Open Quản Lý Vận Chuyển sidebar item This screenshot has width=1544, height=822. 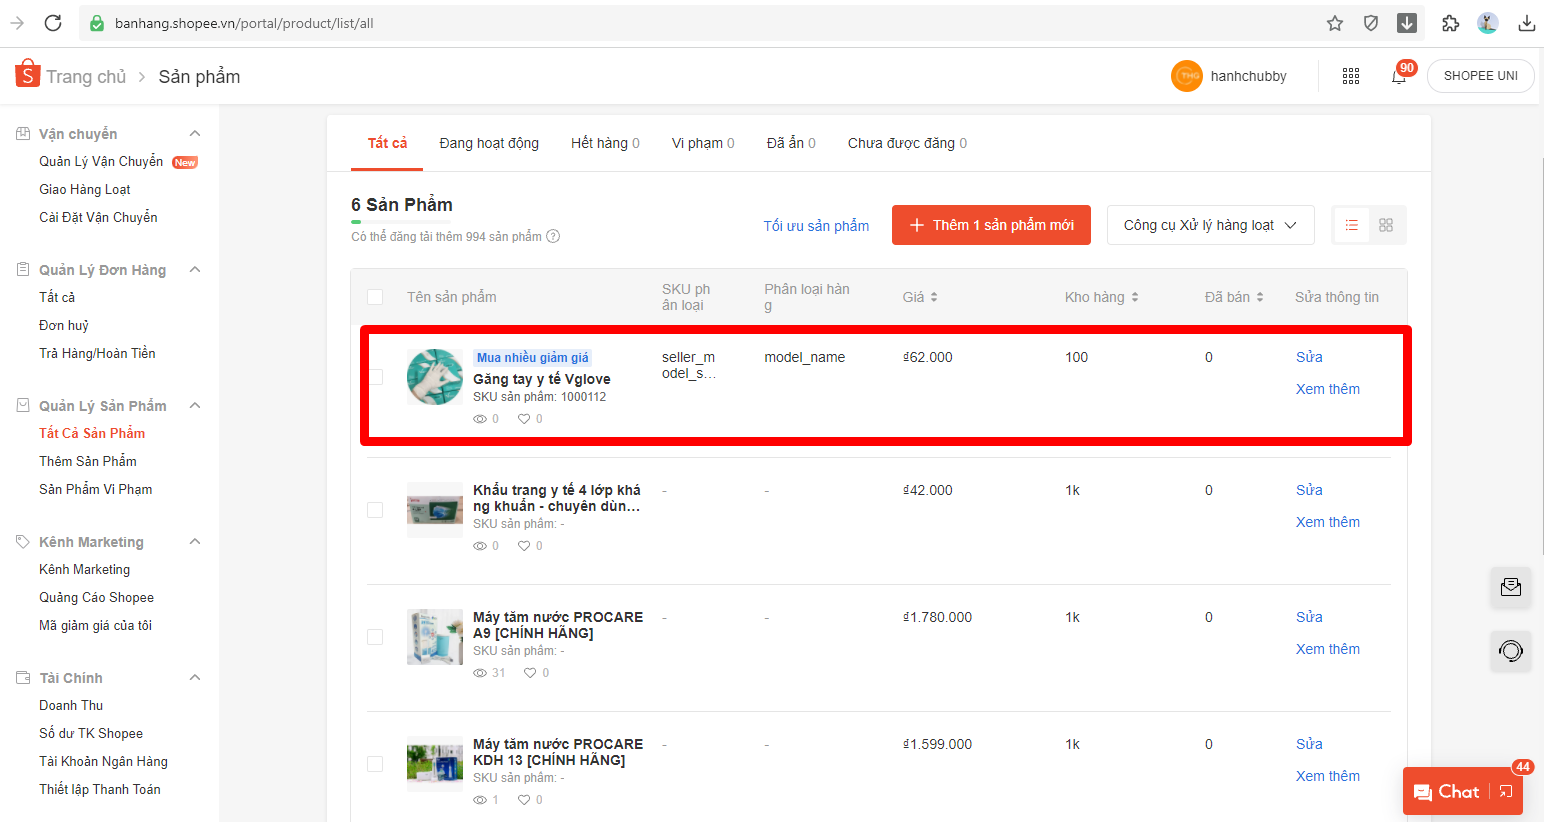pyautogui.click(x=101, y=161)
